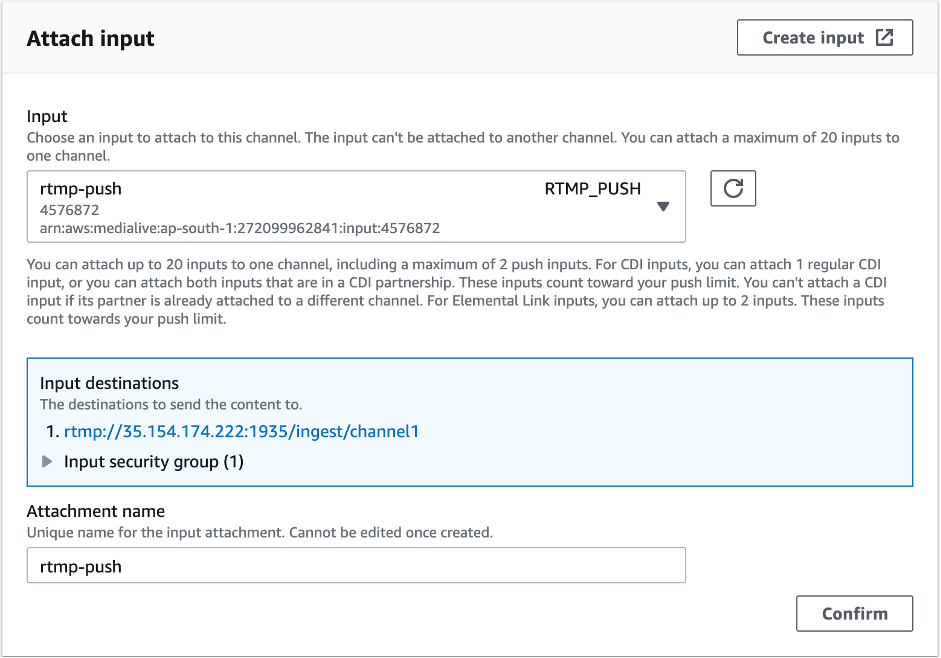The width and height of the screenshot is (941, 658).
Task: Click the reload icon next to the input field
Action: (x=733, y=187)
